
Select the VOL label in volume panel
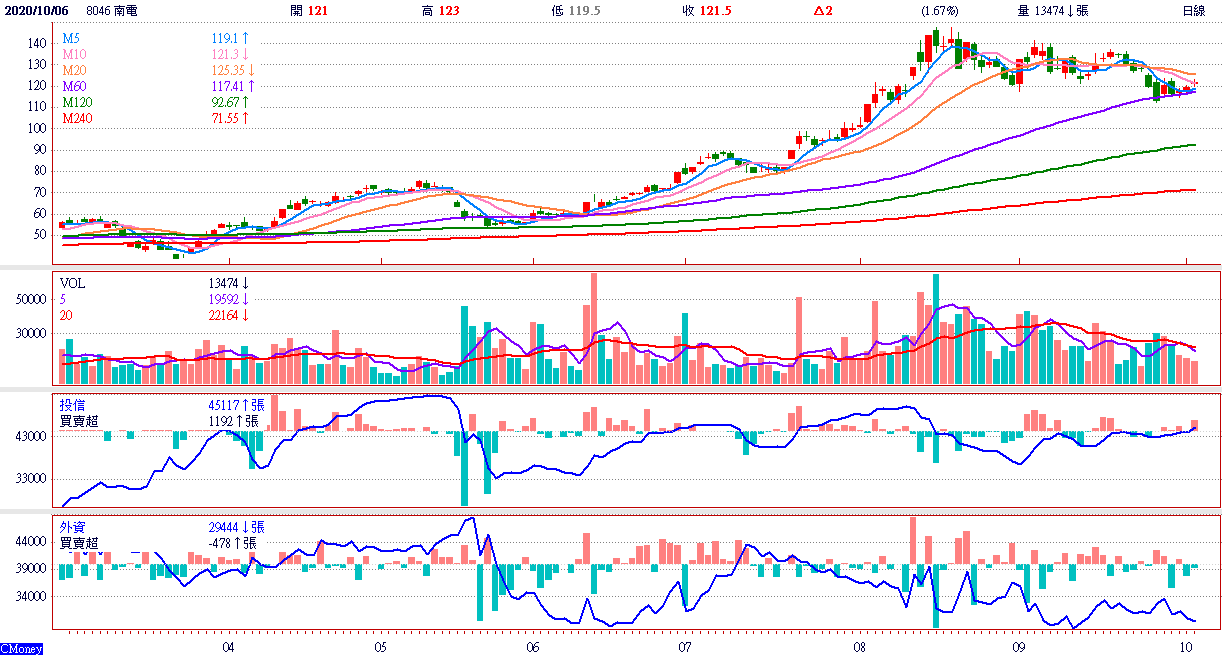click(x=73, y=284)
